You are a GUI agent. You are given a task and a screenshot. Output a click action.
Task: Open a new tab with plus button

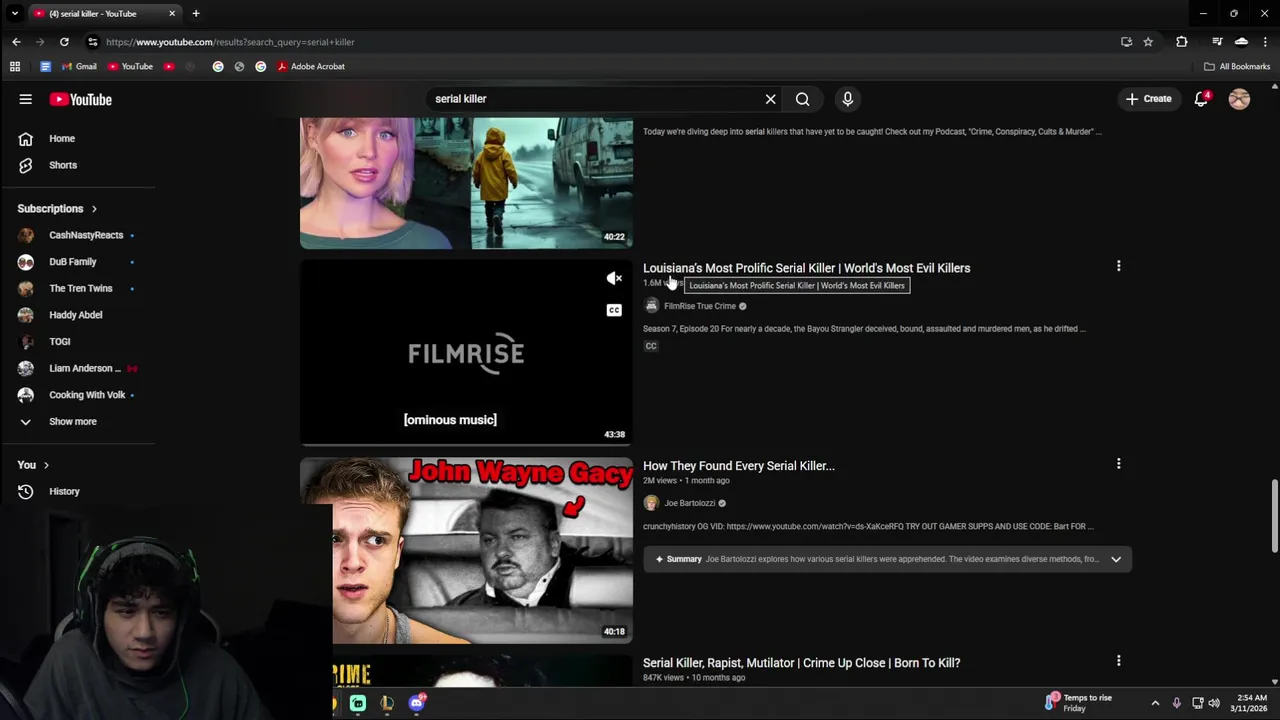point(196,14)
